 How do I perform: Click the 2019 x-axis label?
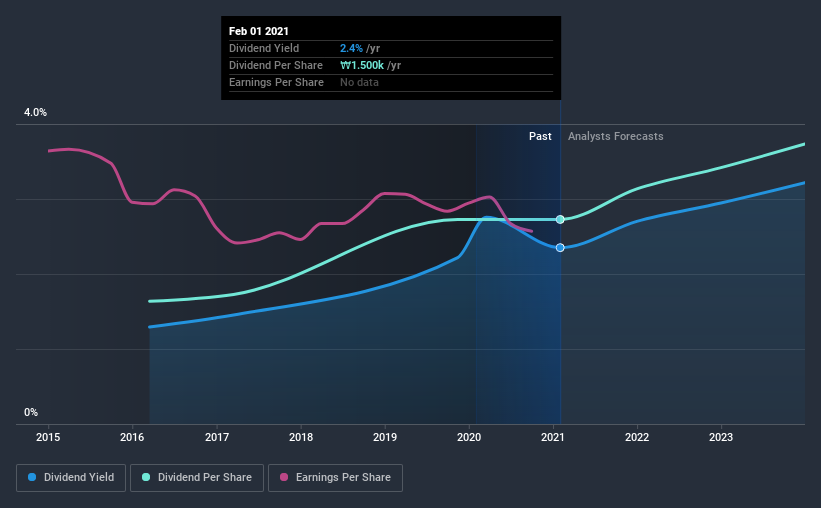point(385,437)
